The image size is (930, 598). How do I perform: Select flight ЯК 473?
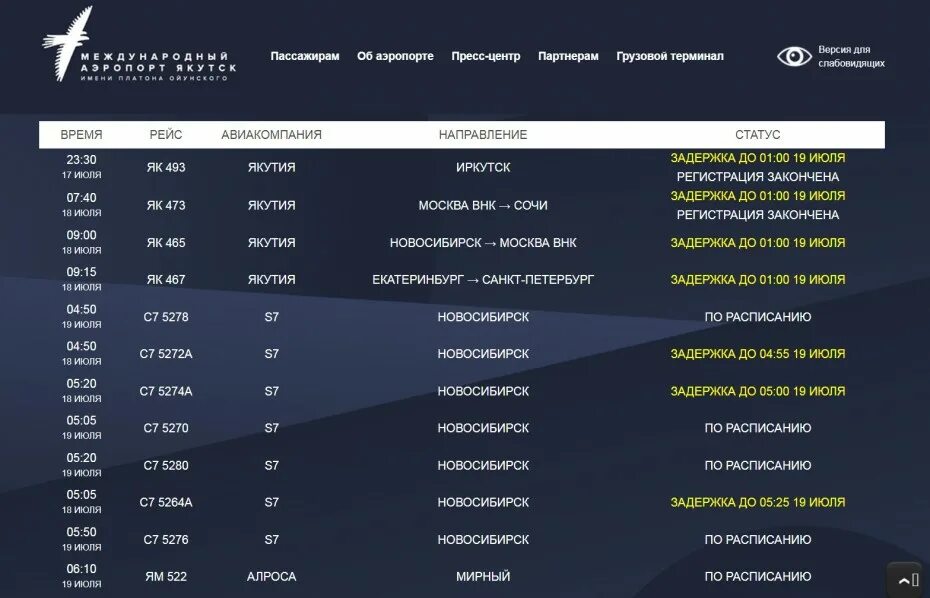point(166,205)
